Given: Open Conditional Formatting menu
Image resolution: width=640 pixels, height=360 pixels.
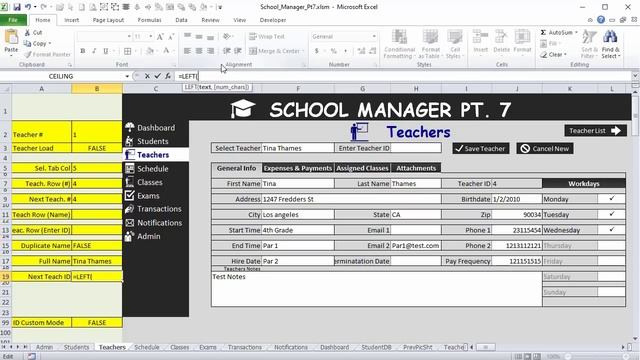Looking at the screenshot, I should [x=399, y=44].
